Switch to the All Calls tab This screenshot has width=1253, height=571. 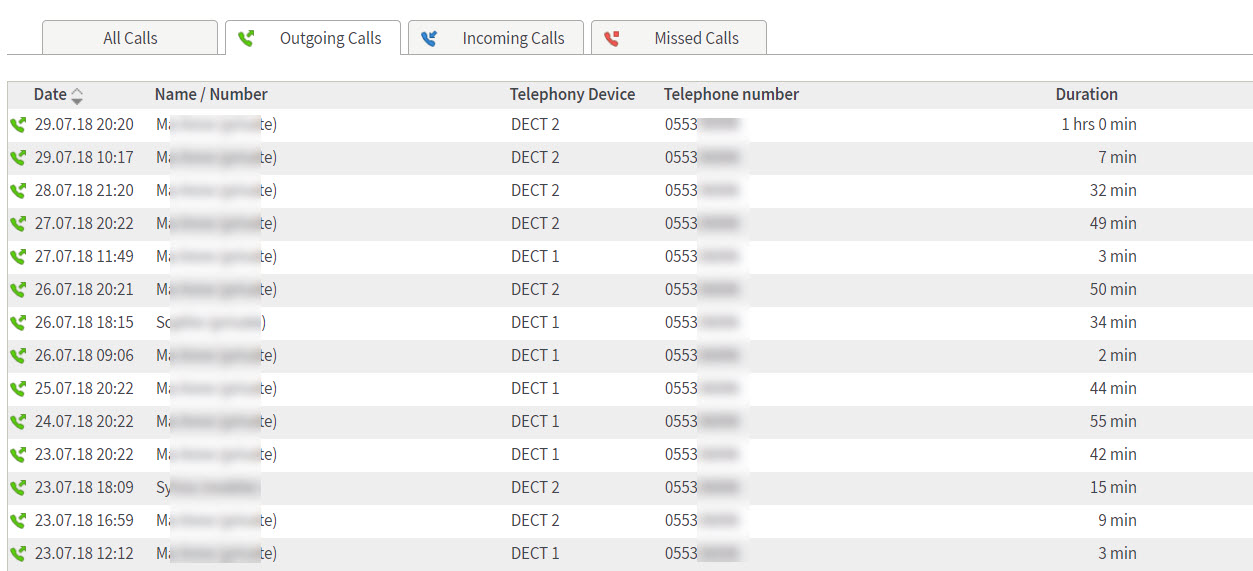(130, 39)
